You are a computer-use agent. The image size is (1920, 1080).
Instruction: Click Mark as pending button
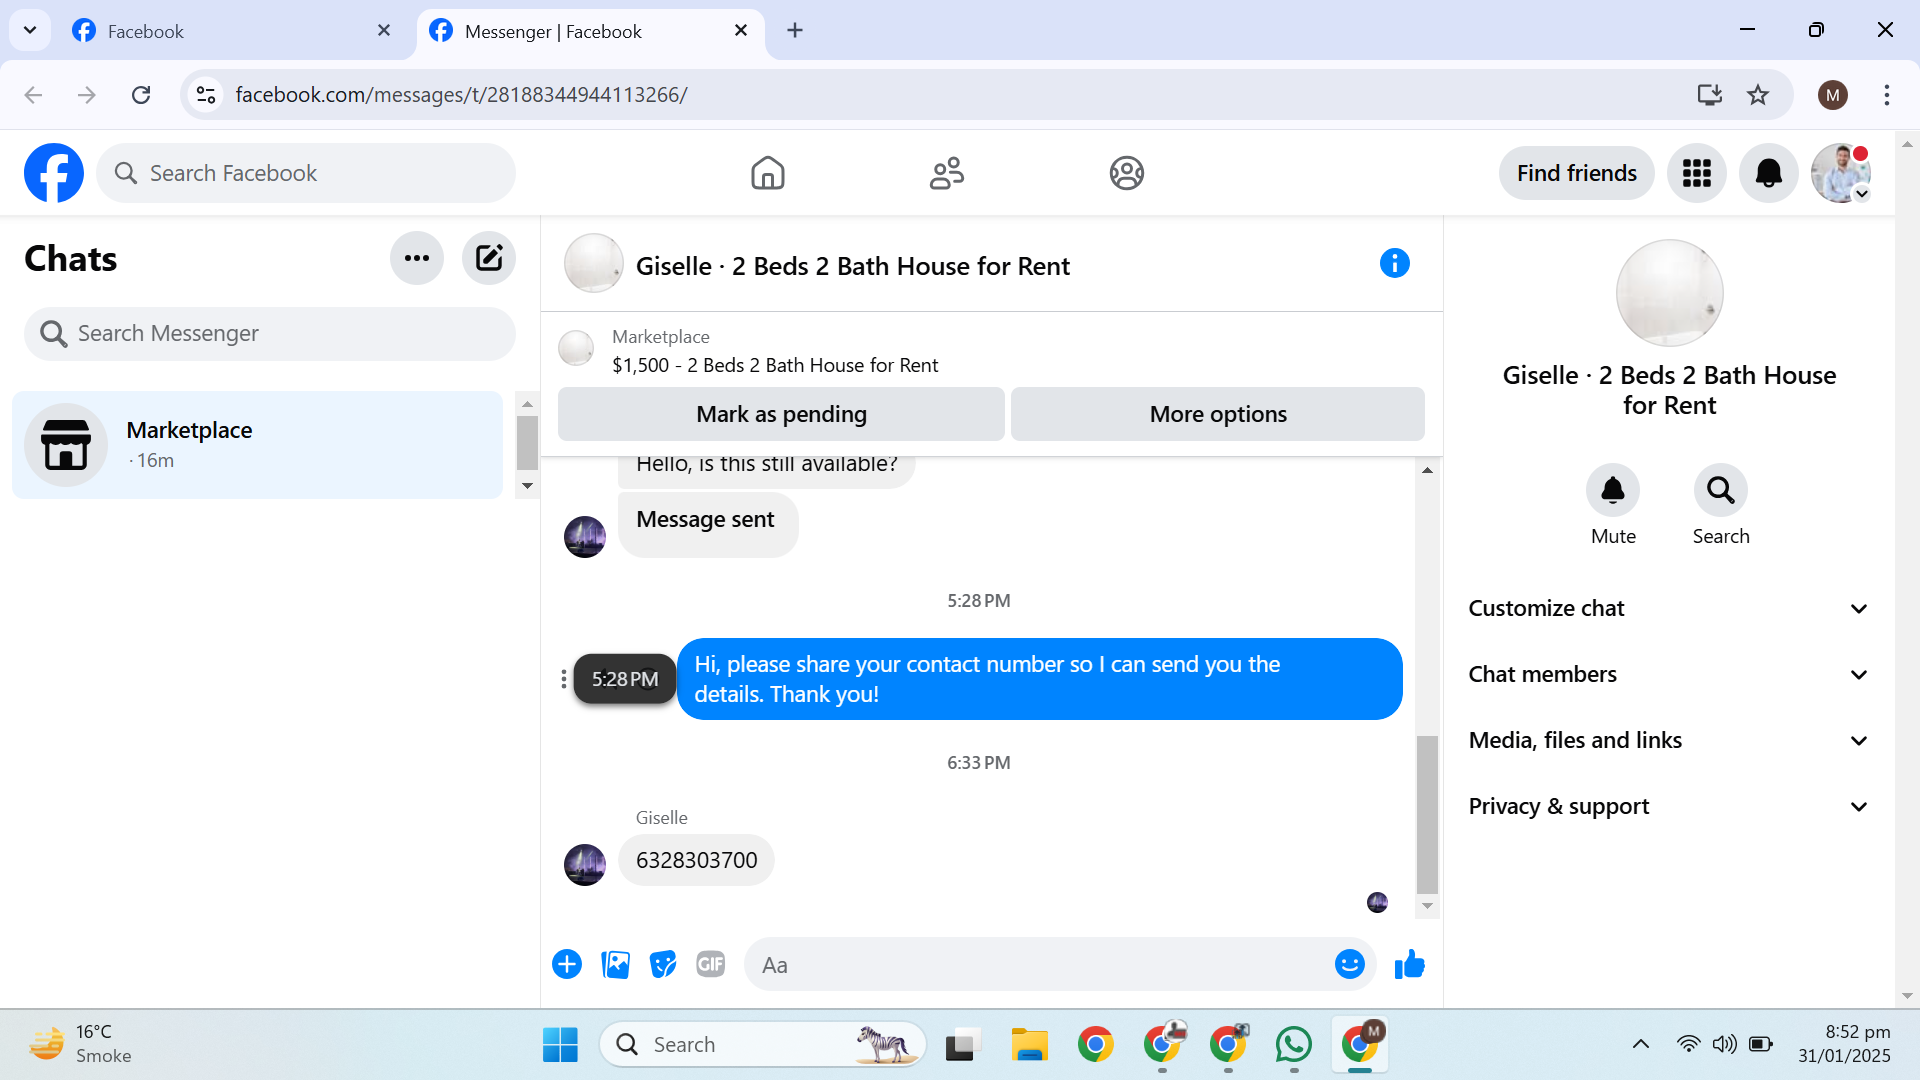tap(781, 414)
